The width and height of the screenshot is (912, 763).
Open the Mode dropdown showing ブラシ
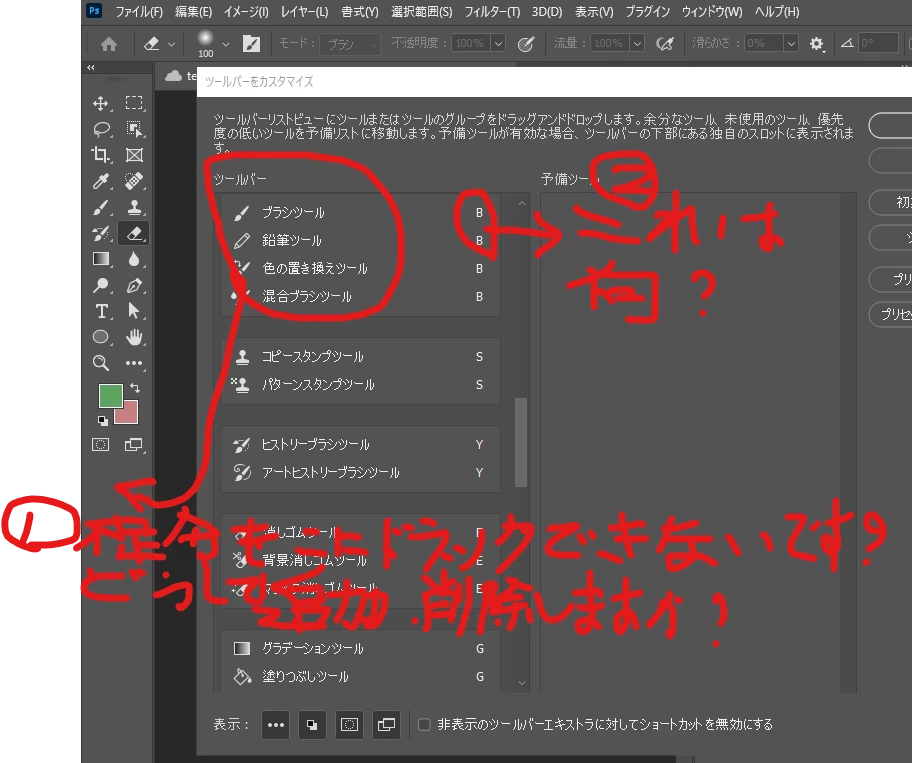(350, 44)
